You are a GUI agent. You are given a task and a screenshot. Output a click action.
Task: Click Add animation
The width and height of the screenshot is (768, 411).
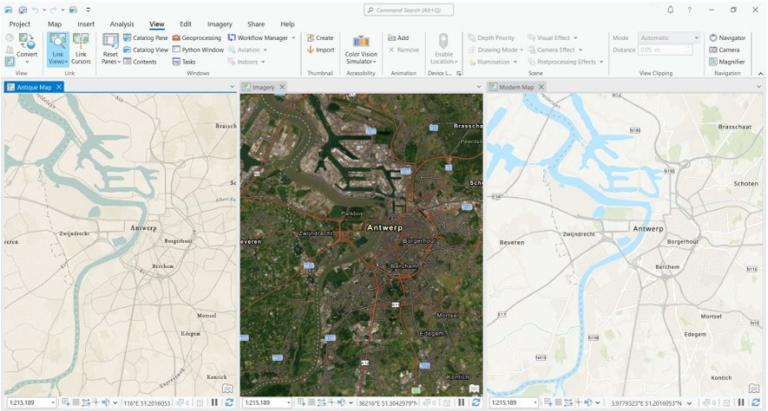(x=398, y=38)
